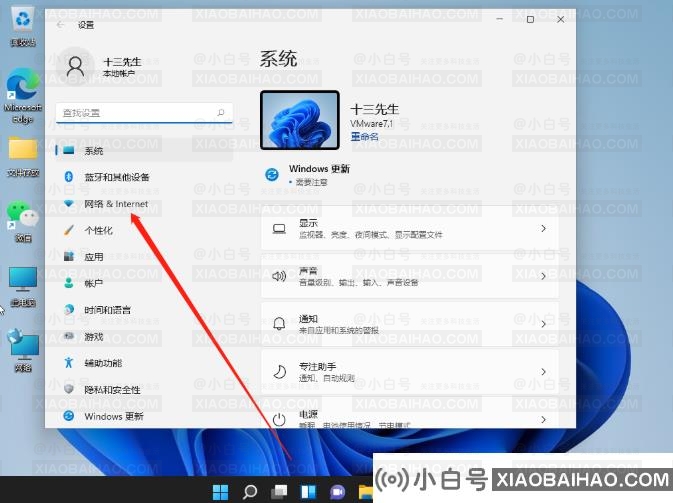The width and height of the screenshot is (673, 503).
Task: Open Task View on taskbar
Action: pyautogui.click(x=279, y=492)
